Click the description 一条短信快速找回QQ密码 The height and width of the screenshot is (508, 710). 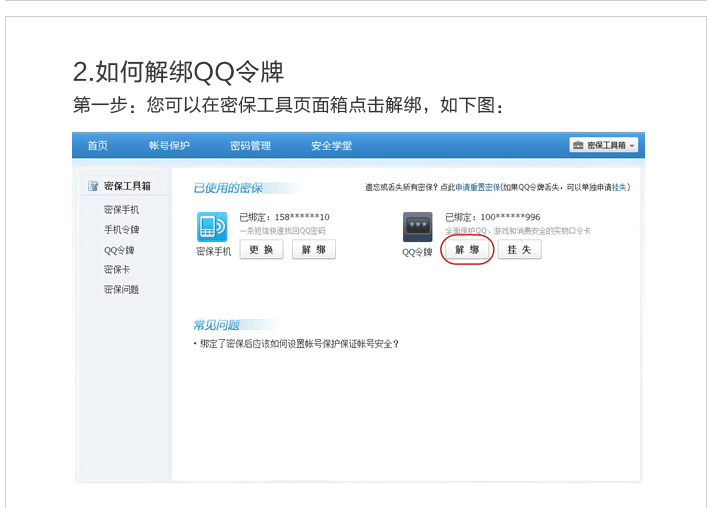pos(282,231)
